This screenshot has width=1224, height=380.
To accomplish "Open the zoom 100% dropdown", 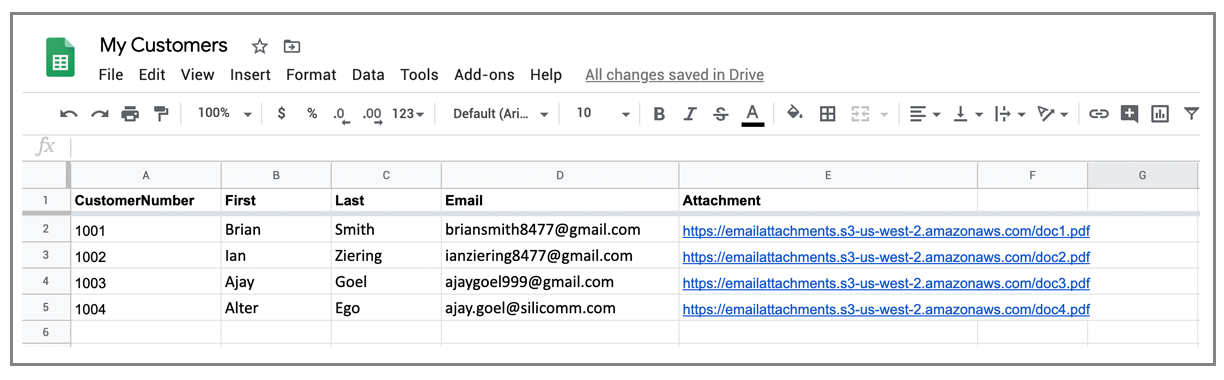I will (224, 114).
